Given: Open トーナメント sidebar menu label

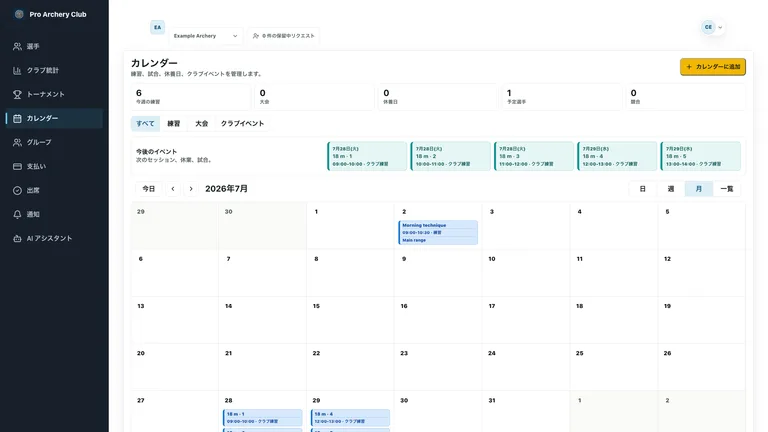Looking at the screenshot, I should pyautogui.click(x=46, y=95).
